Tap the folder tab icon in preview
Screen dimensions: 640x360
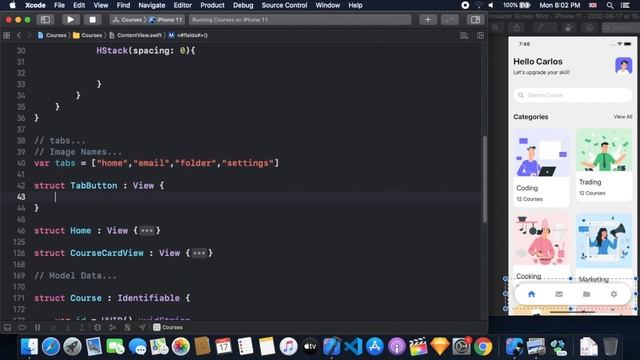coord(587,294)
